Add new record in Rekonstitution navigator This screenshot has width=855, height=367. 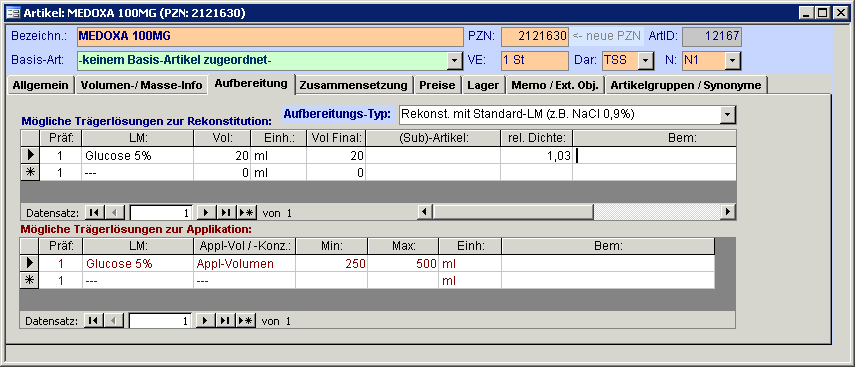pyautogui.click(x=246, y=212)
